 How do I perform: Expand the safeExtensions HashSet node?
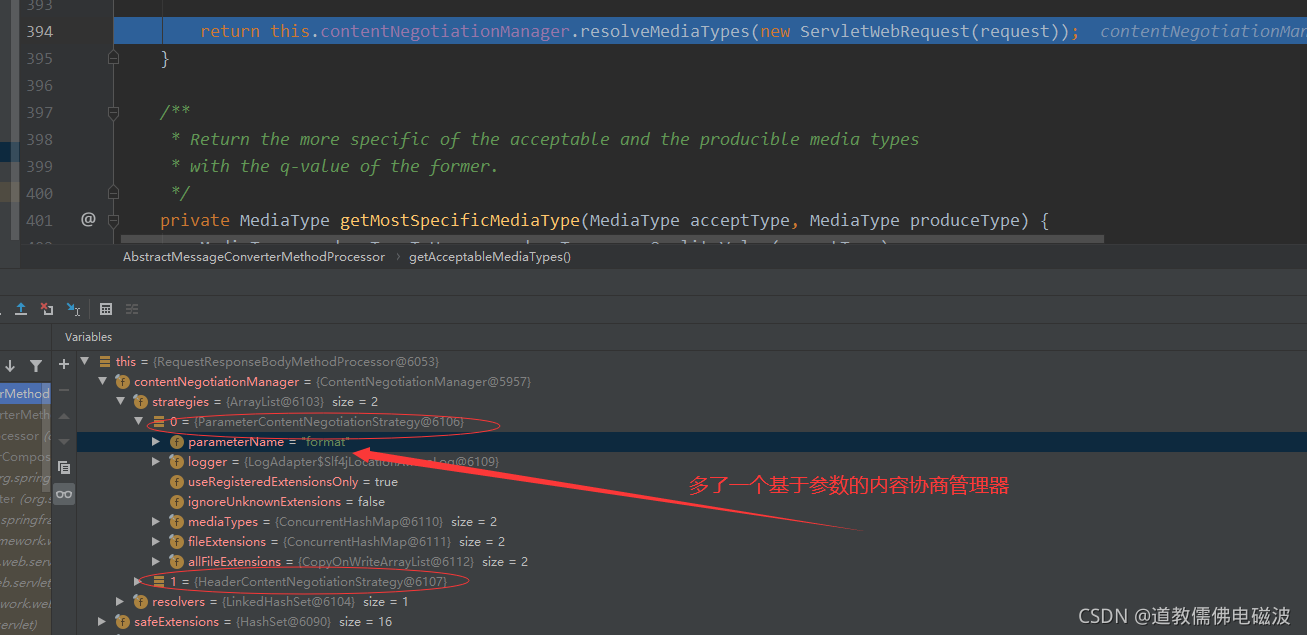[x=103, y=621]
